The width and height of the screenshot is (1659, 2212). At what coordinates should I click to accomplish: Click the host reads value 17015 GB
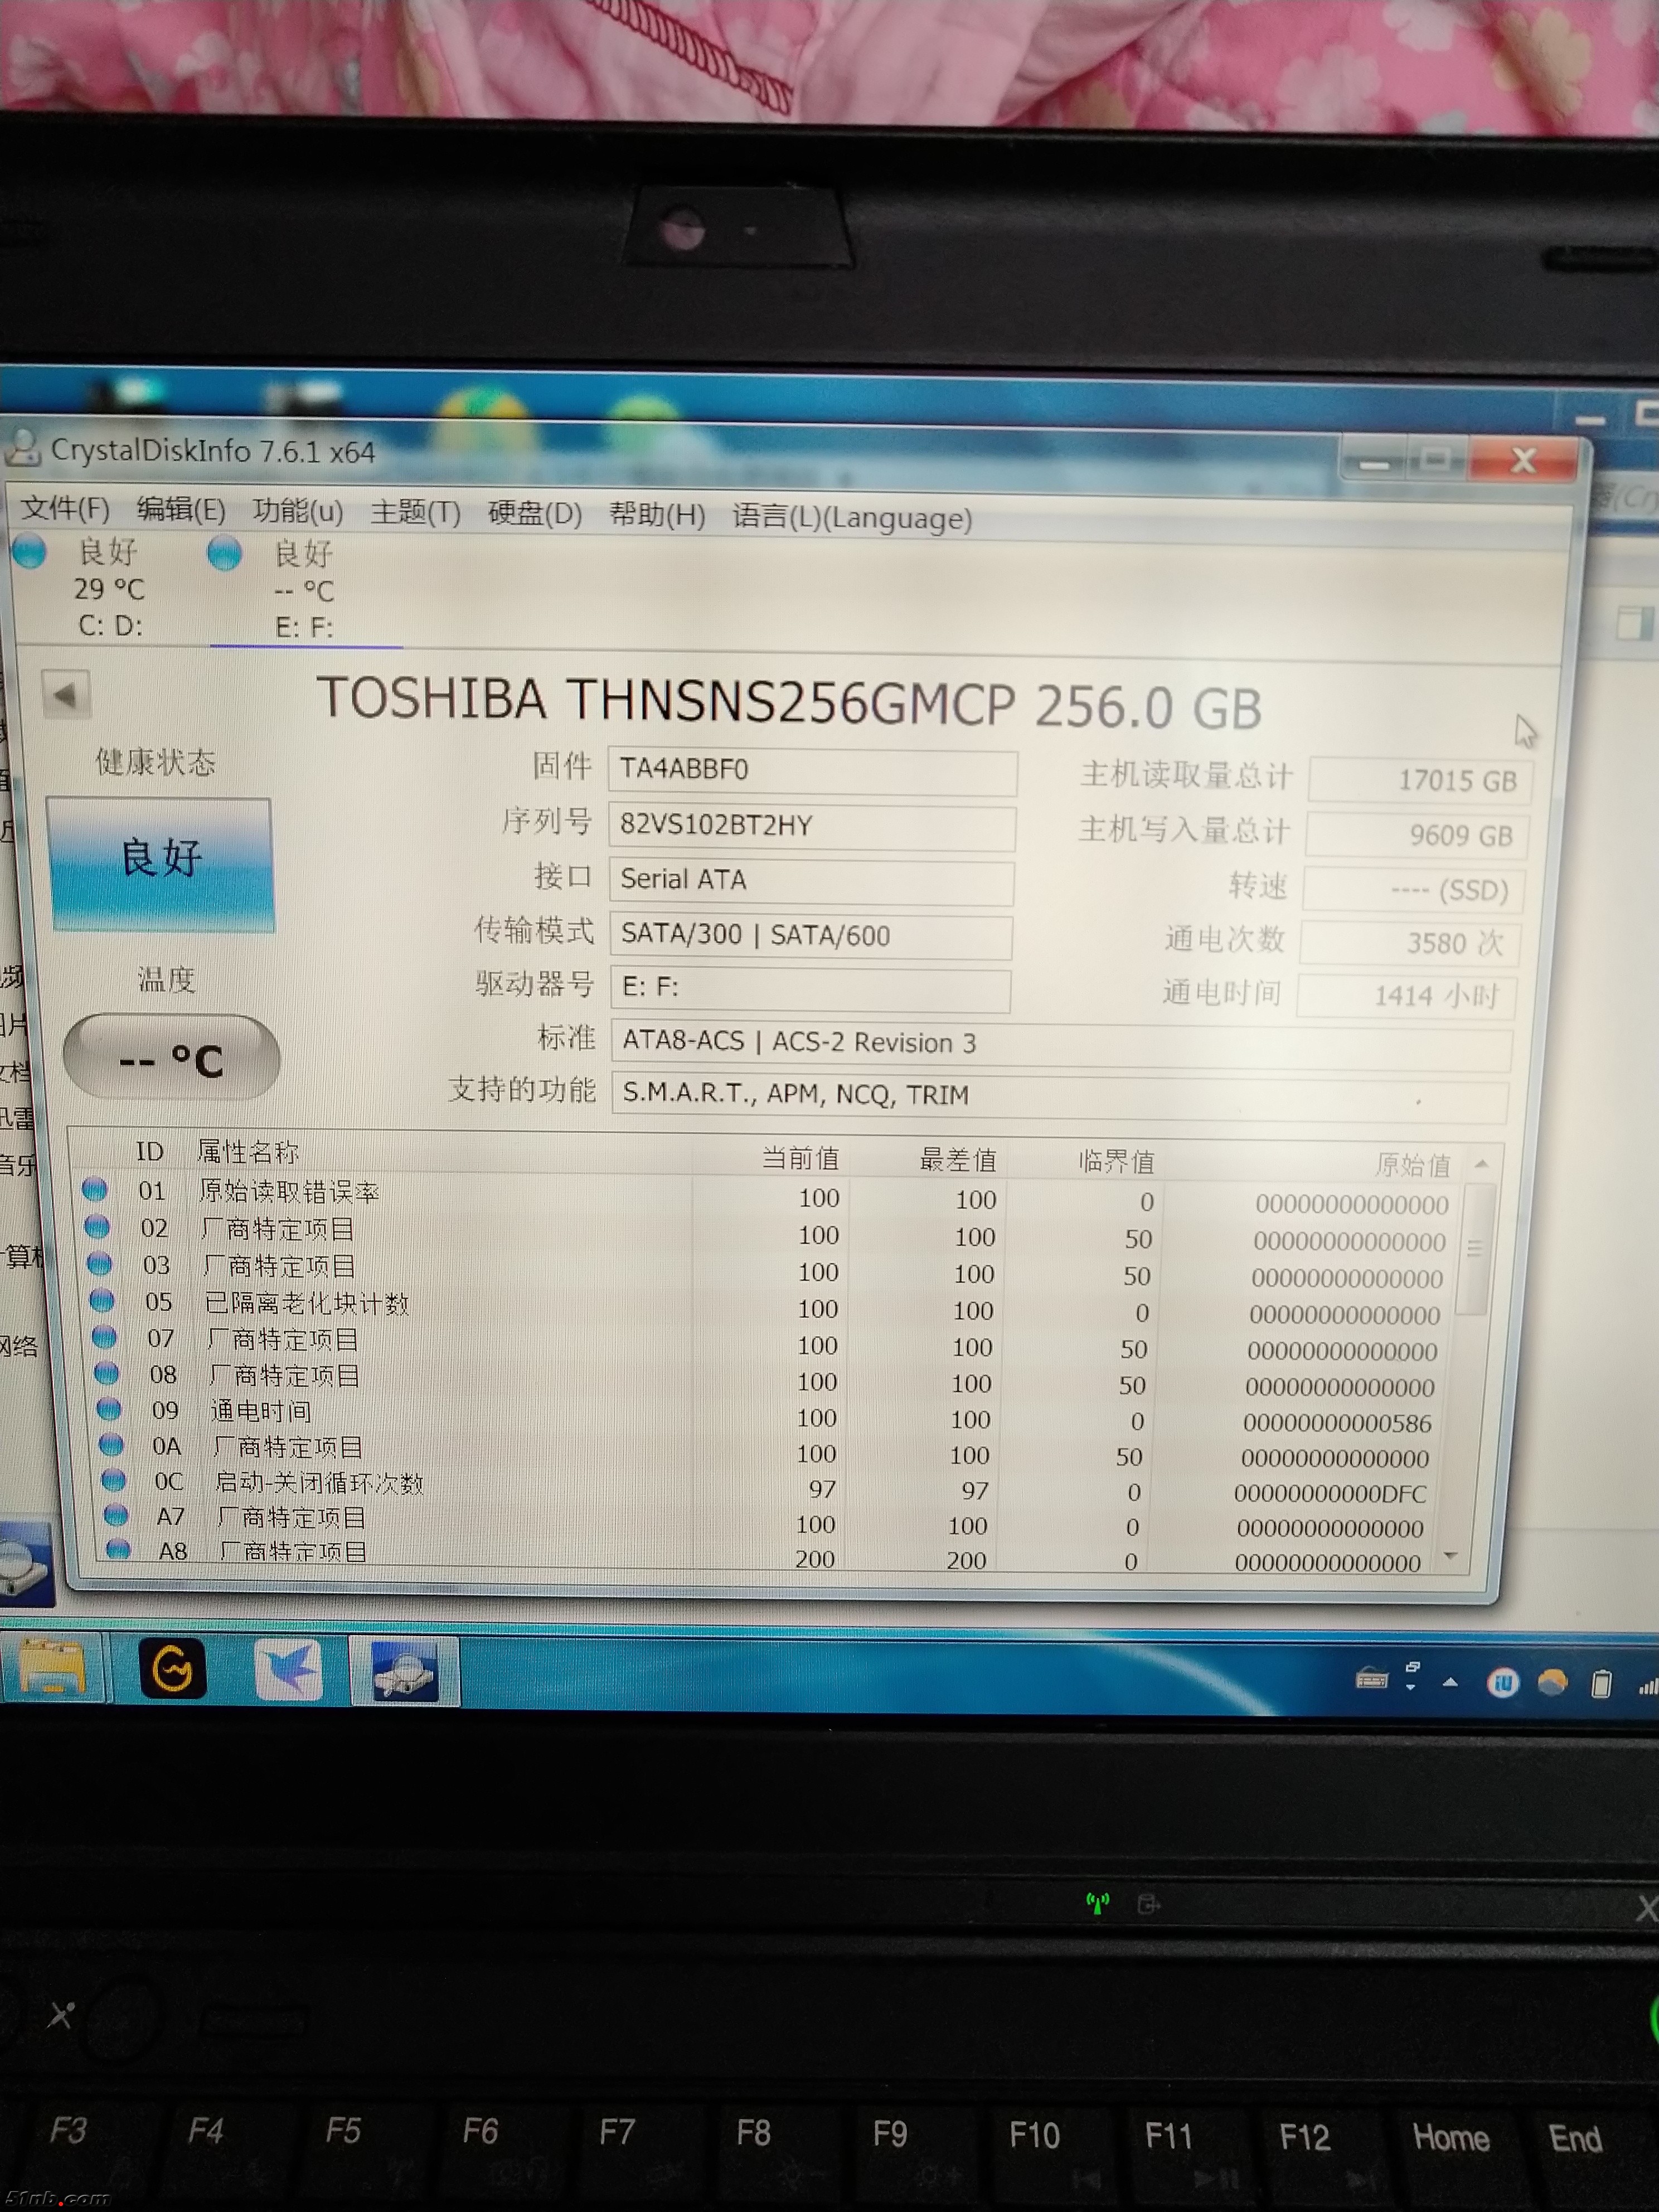1419,780
